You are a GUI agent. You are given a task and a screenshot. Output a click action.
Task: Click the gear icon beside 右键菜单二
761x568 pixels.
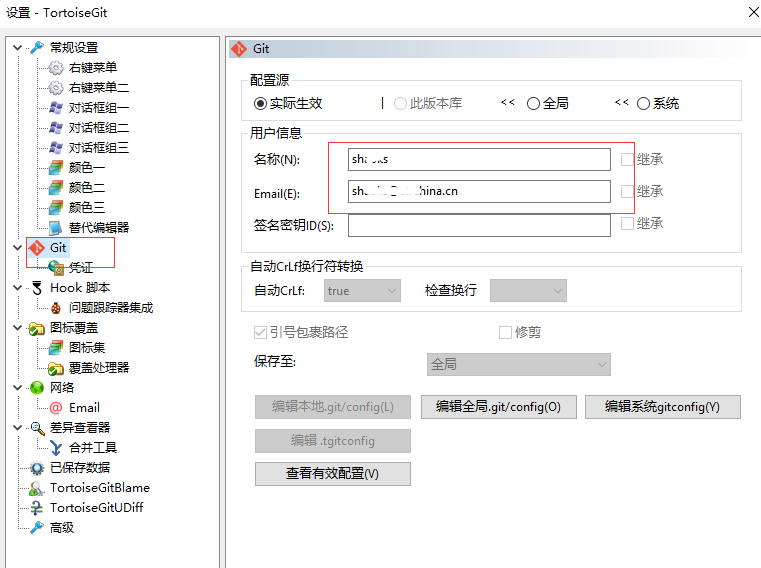point(56,87)
